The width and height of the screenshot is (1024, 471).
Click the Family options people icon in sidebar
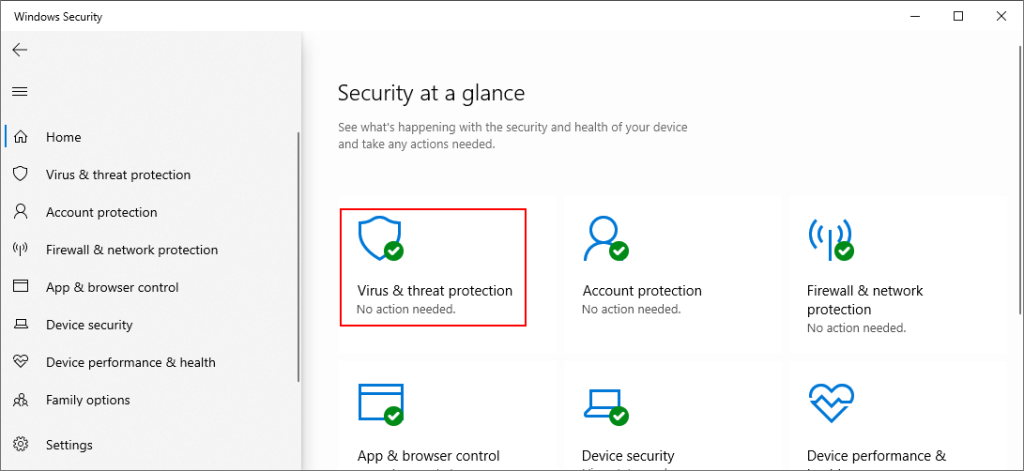point(20,400)
